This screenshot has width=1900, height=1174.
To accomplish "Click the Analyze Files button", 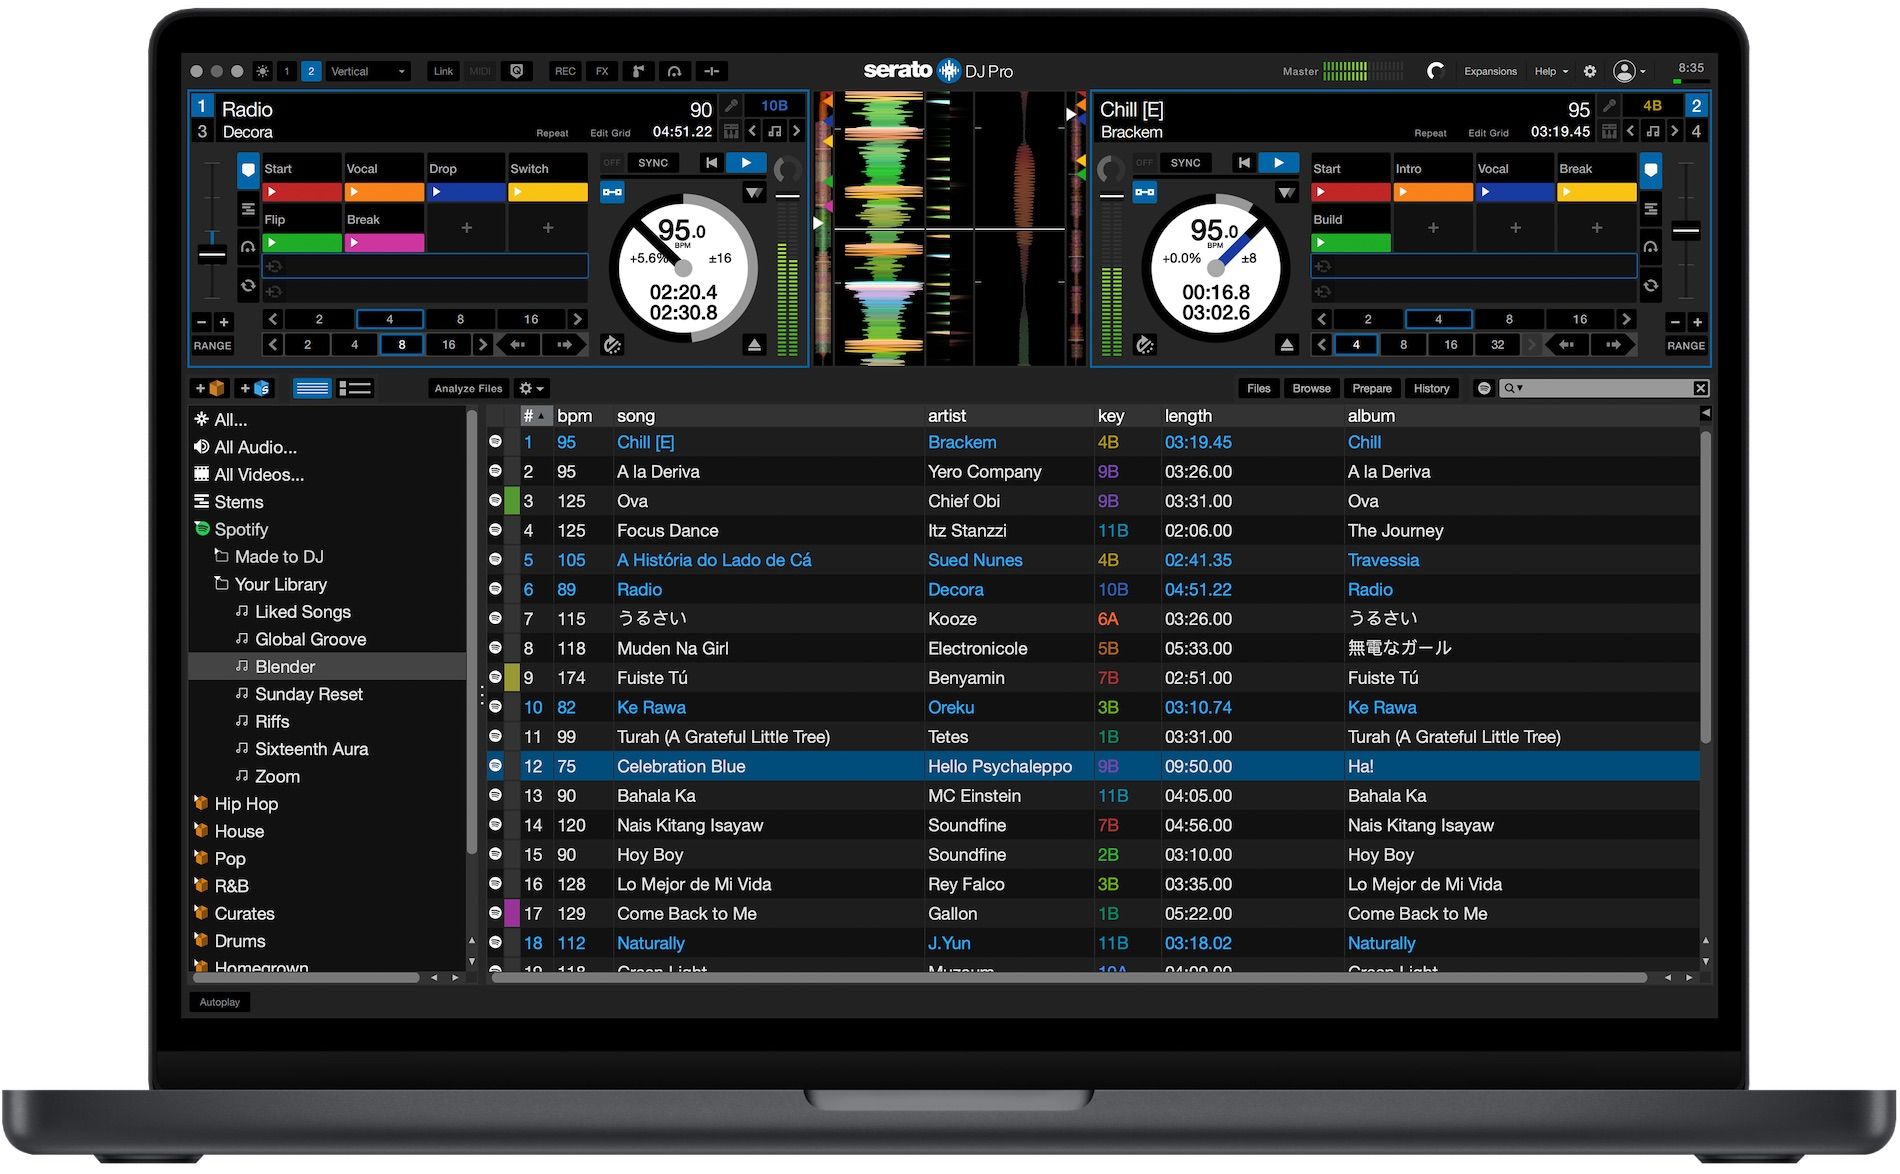I will (468, 388).
